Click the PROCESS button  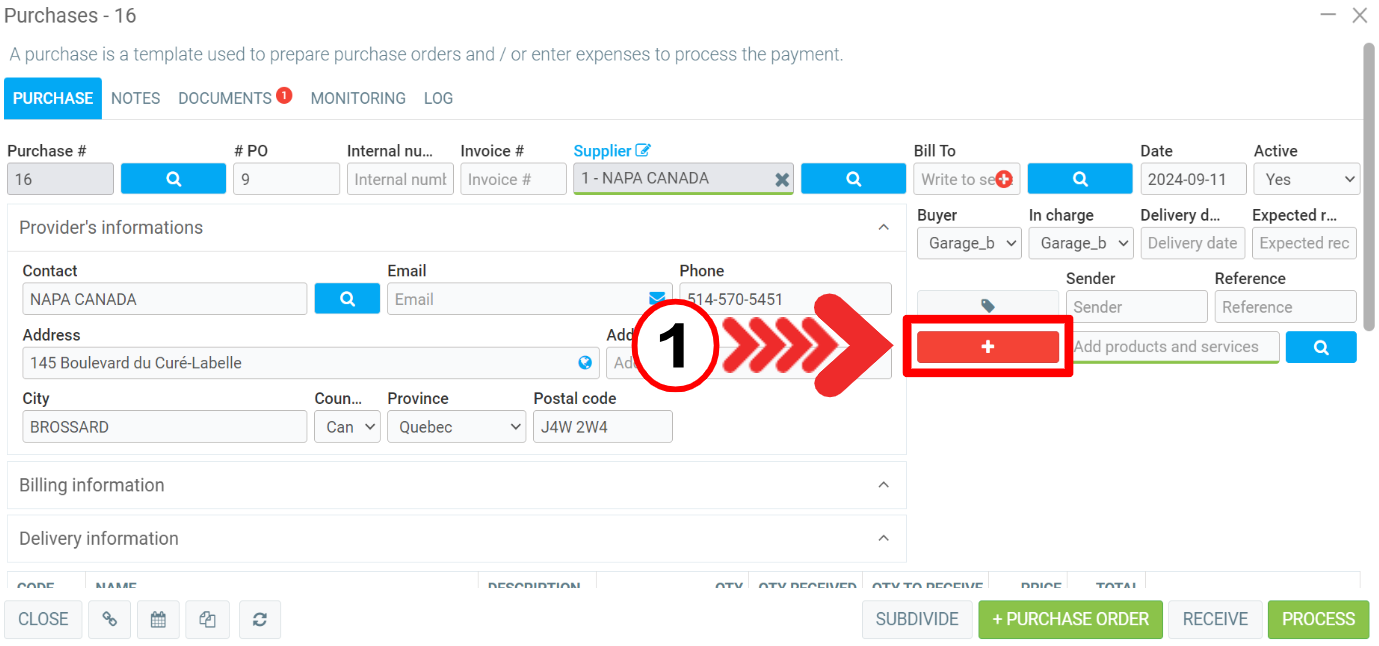(x=1318, y=619)
